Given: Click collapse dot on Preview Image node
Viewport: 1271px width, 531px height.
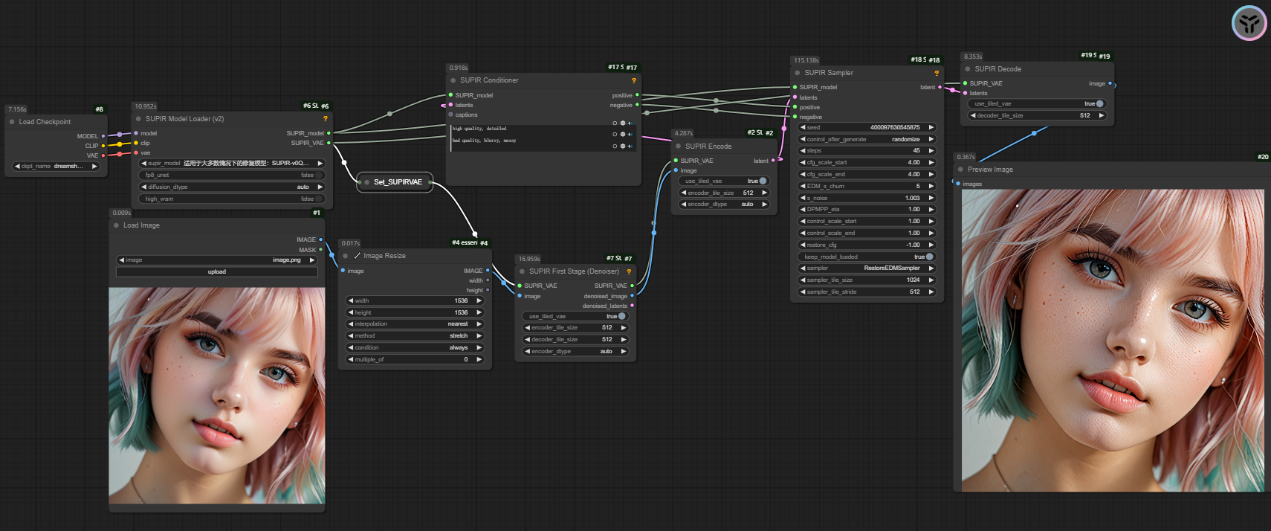Looking at the screenshot, I should point(963,169).
